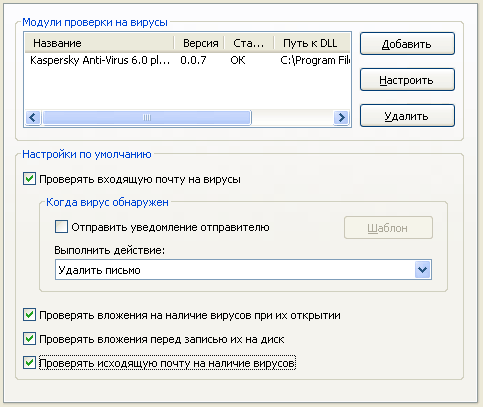The height and width of the screenshot is (407, 483).
Task: Disable Проверять входящую почту на вирусы checkbox
Action: click(29, 179)
